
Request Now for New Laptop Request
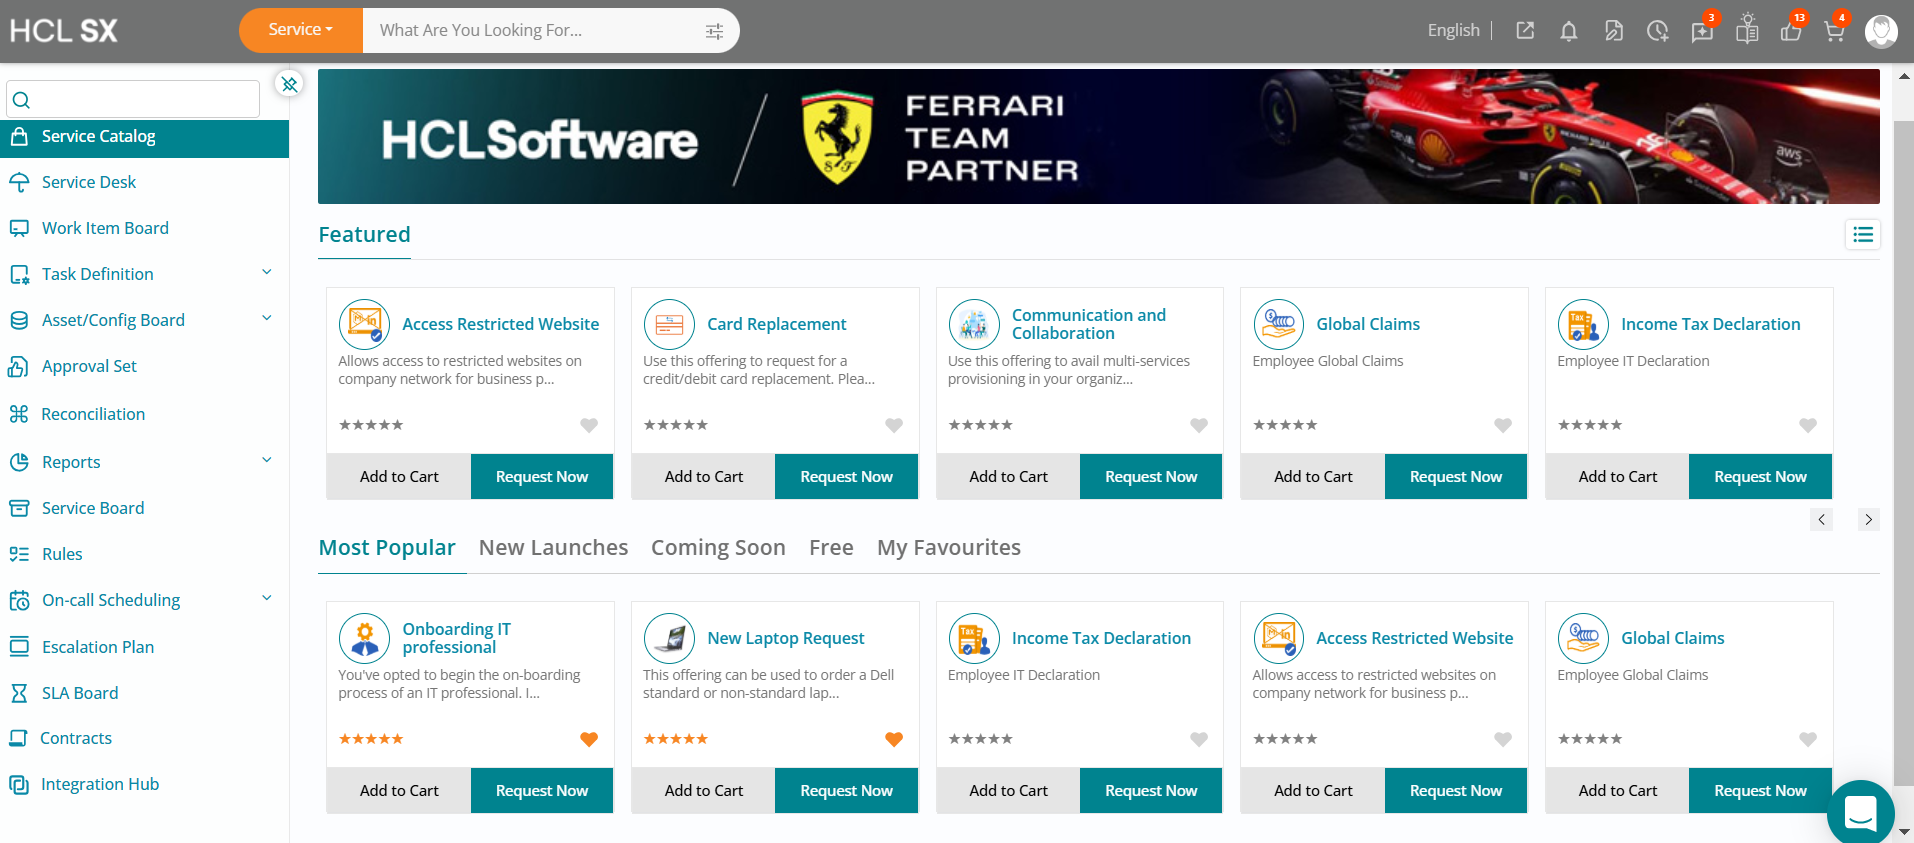pos(846,790)
